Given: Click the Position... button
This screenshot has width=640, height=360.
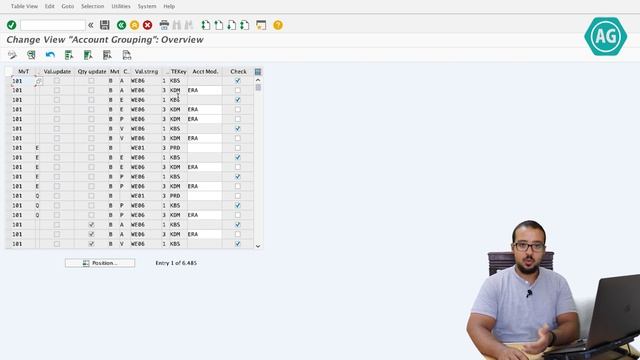Looking at the screenshot, I should pos(100,263).
